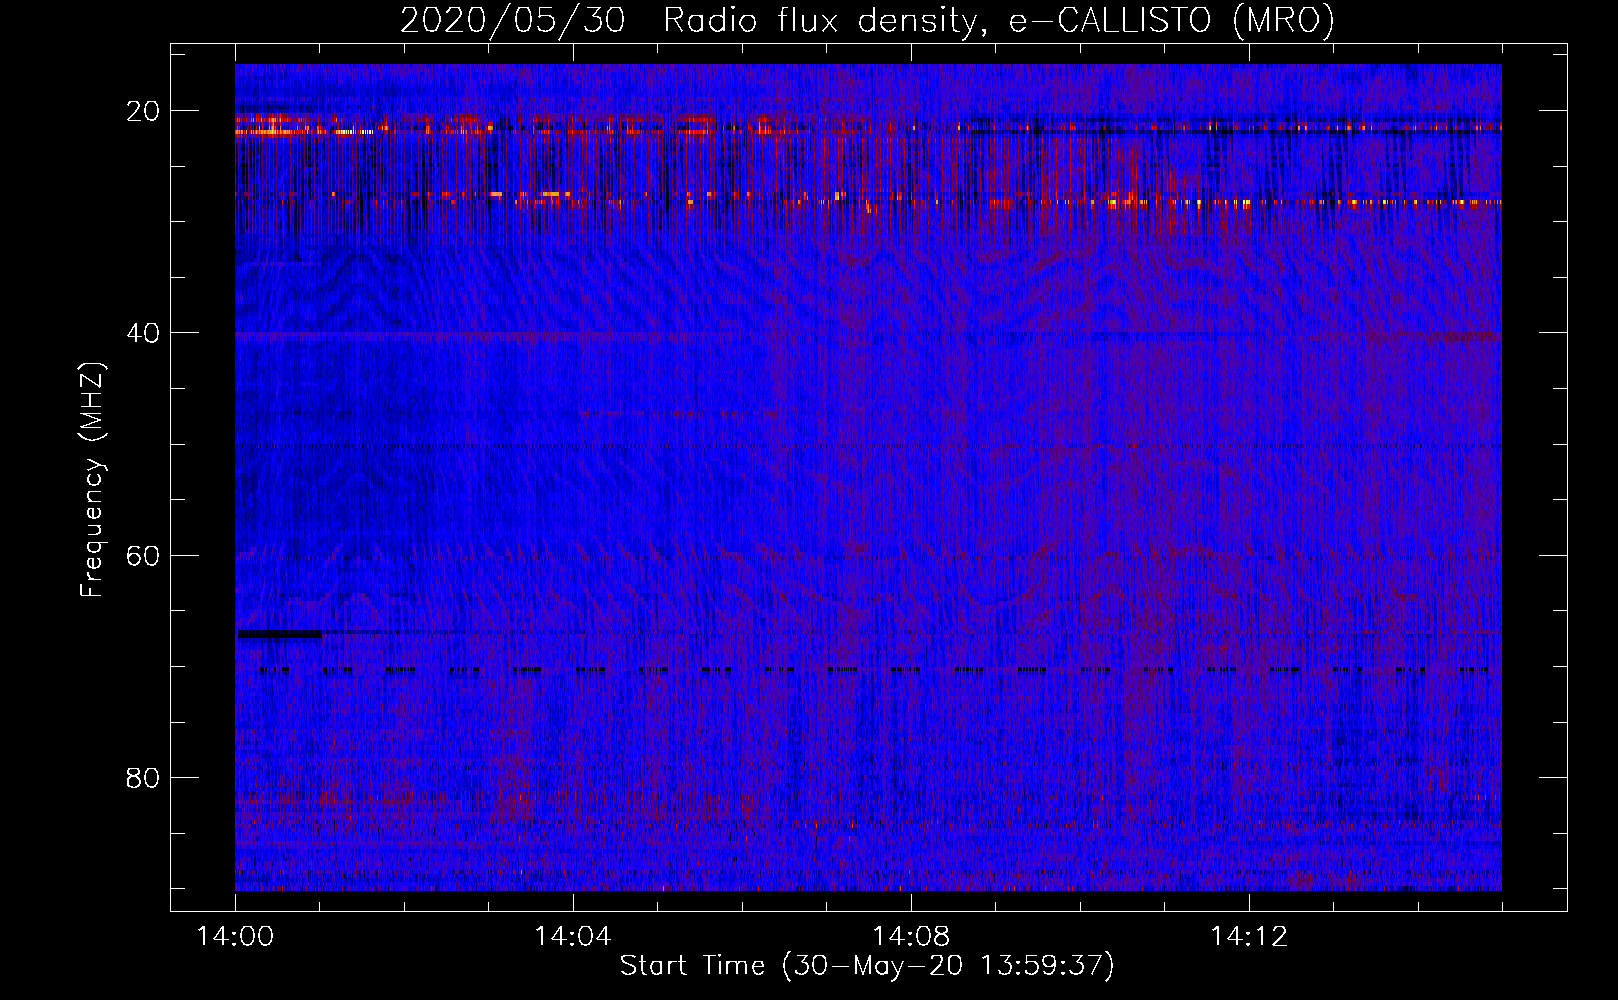Click the solid black bar near 67 MHz
This screenshot has width=1618, height=1000.
click(280, 633)
